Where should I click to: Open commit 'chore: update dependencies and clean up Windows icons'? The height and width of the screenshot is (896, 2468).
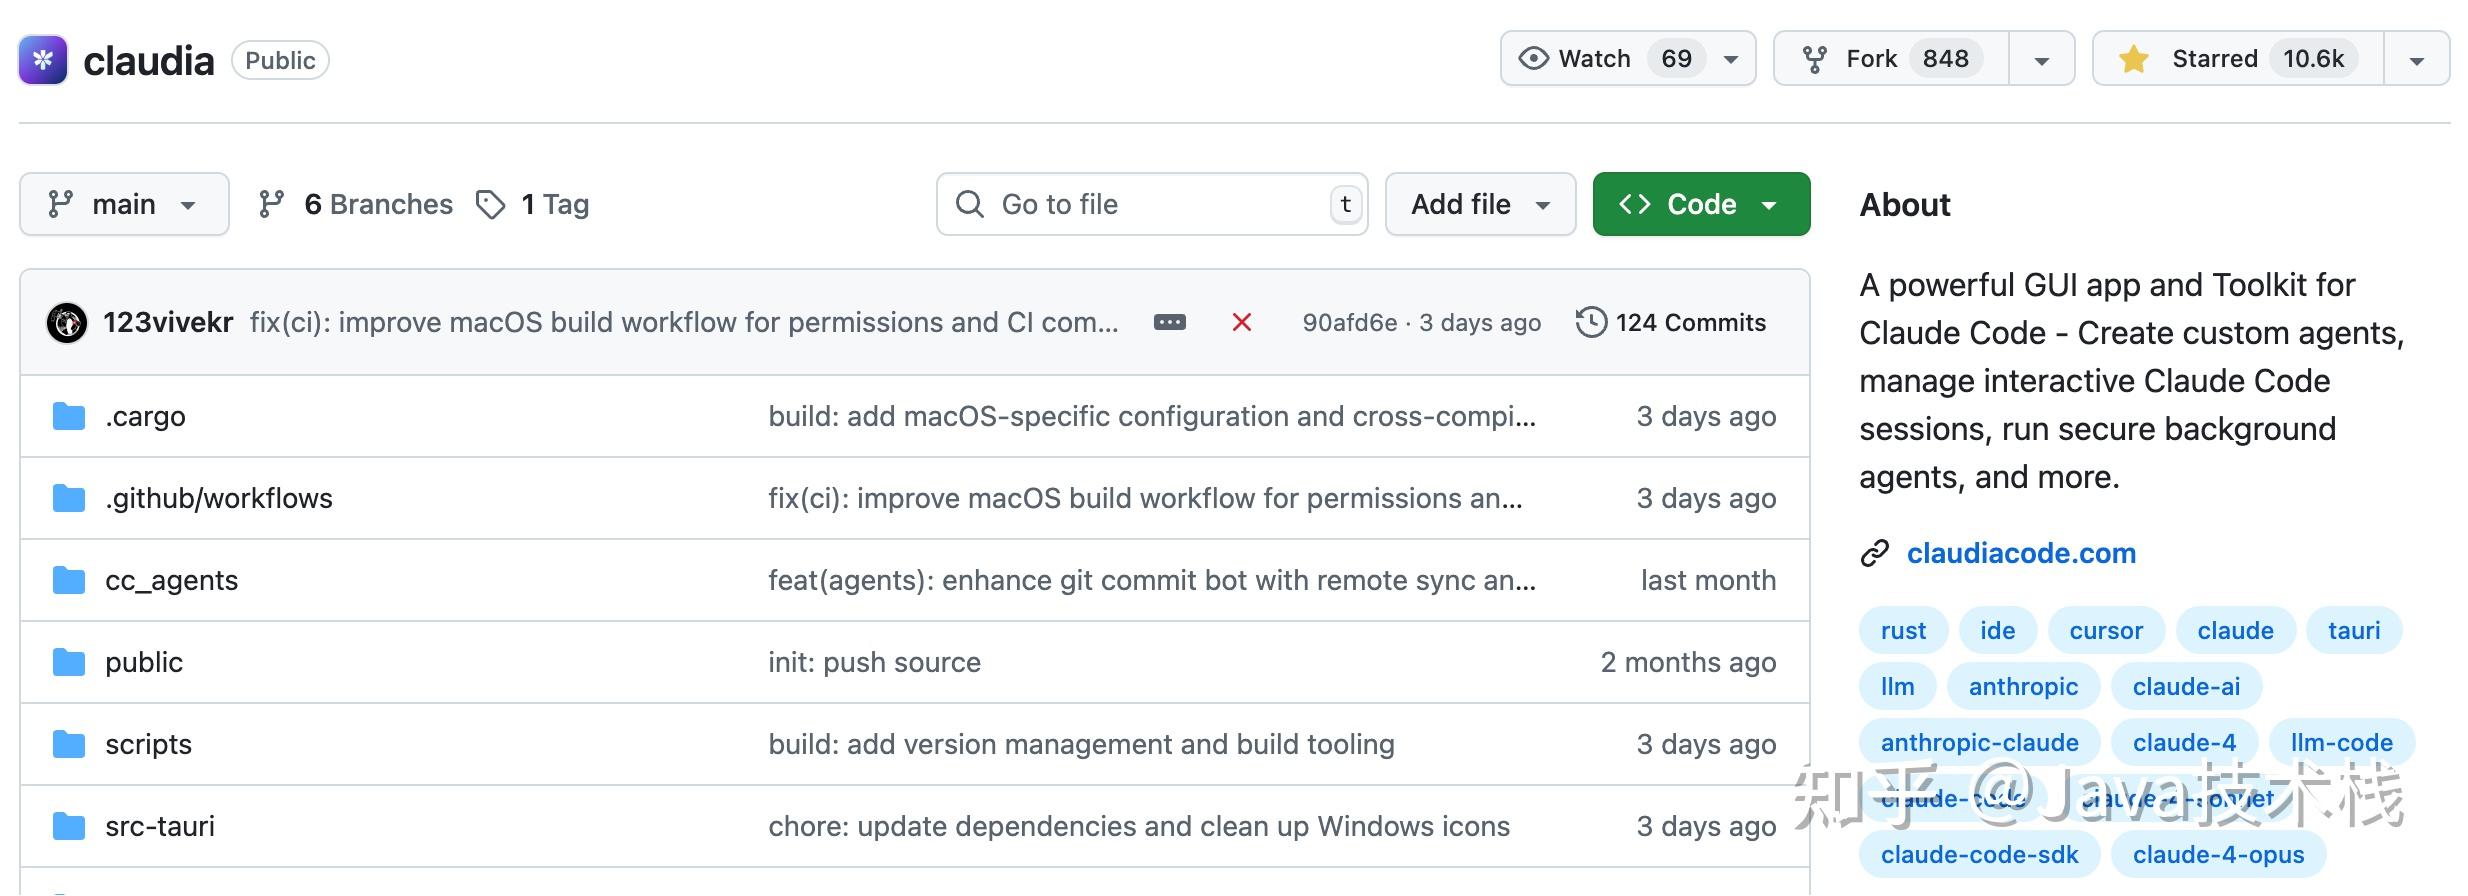(1139, 826)
